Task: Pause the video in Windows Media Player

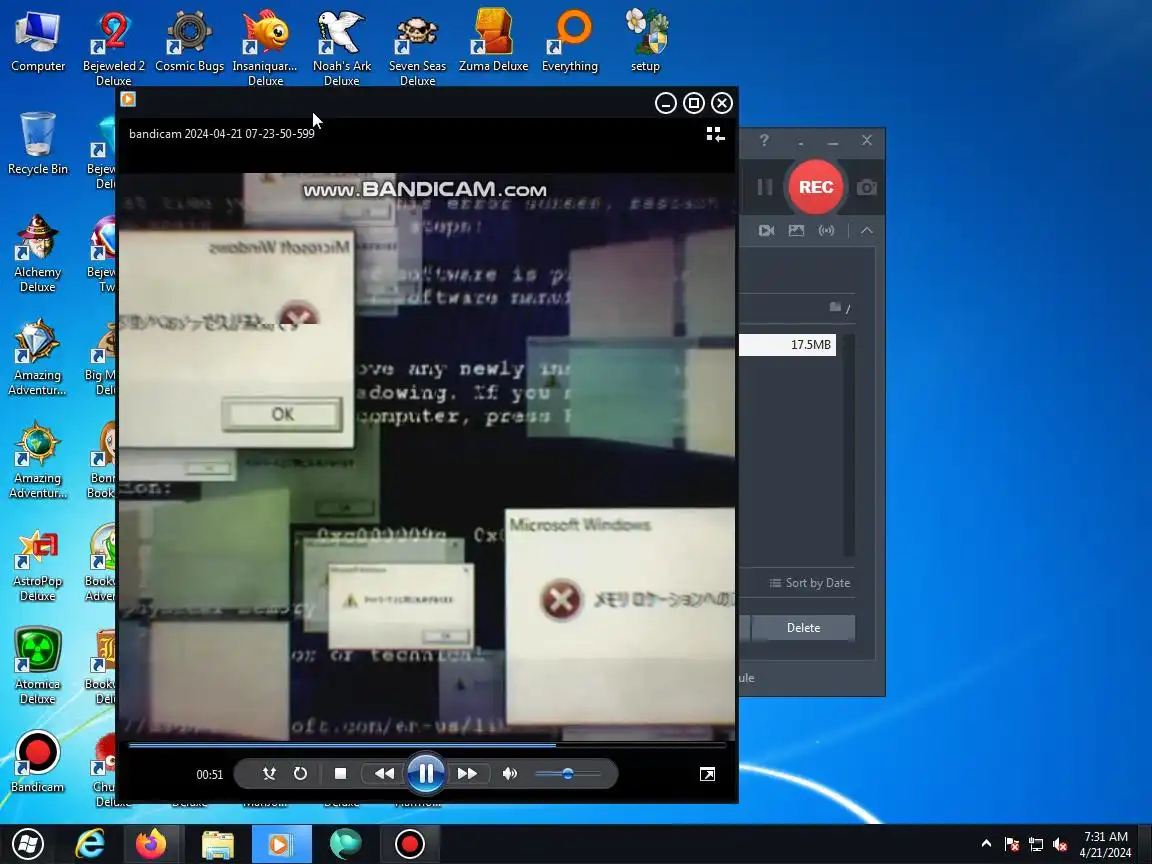Action: 425,773
